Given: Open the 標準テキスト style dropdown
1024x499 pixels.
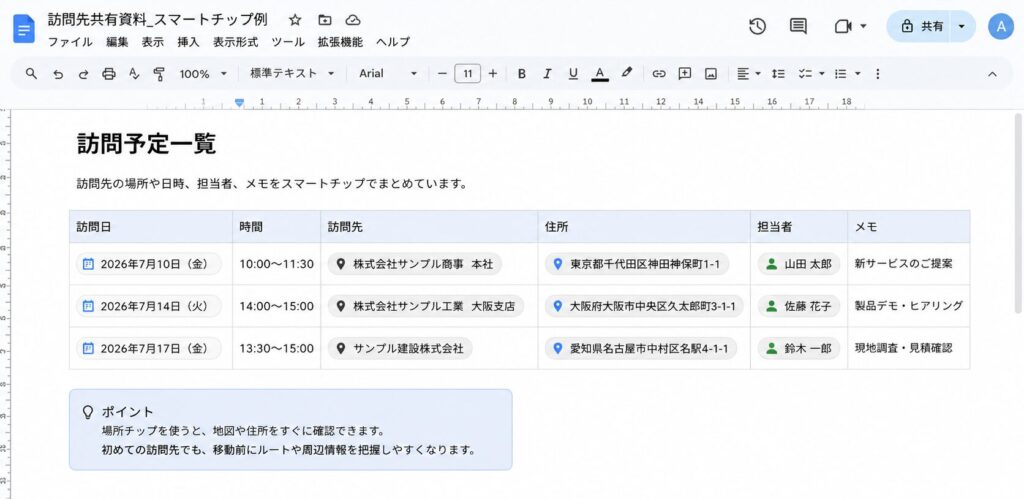Looking at the screenshot, I should tap(292, 74).
